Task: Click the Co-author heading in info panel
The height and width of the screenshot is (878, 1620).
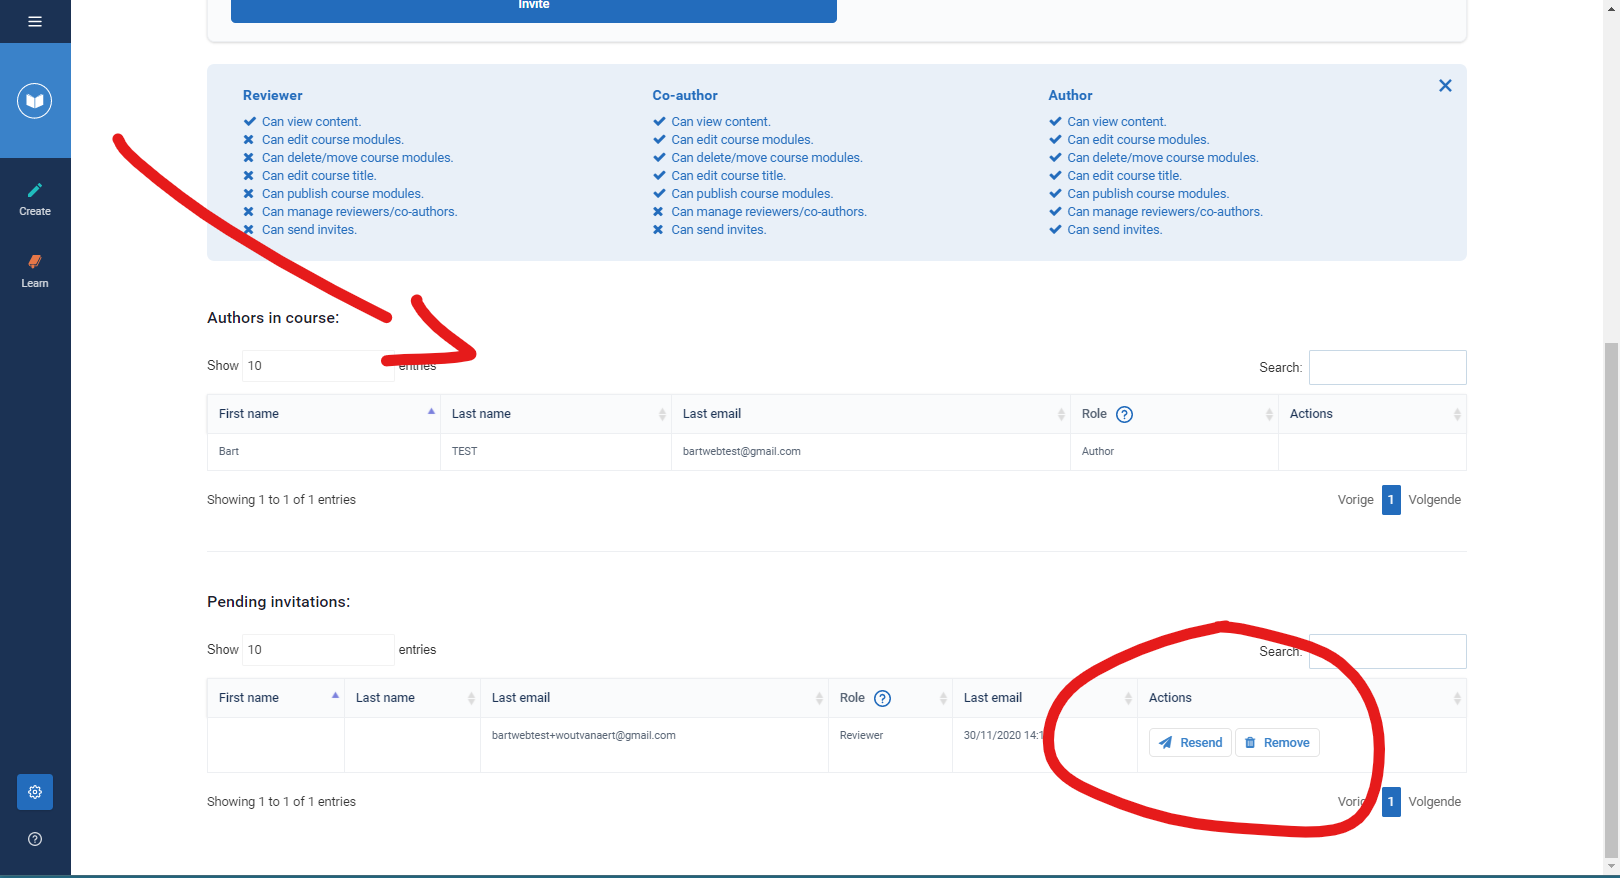Action: point(685,96)
